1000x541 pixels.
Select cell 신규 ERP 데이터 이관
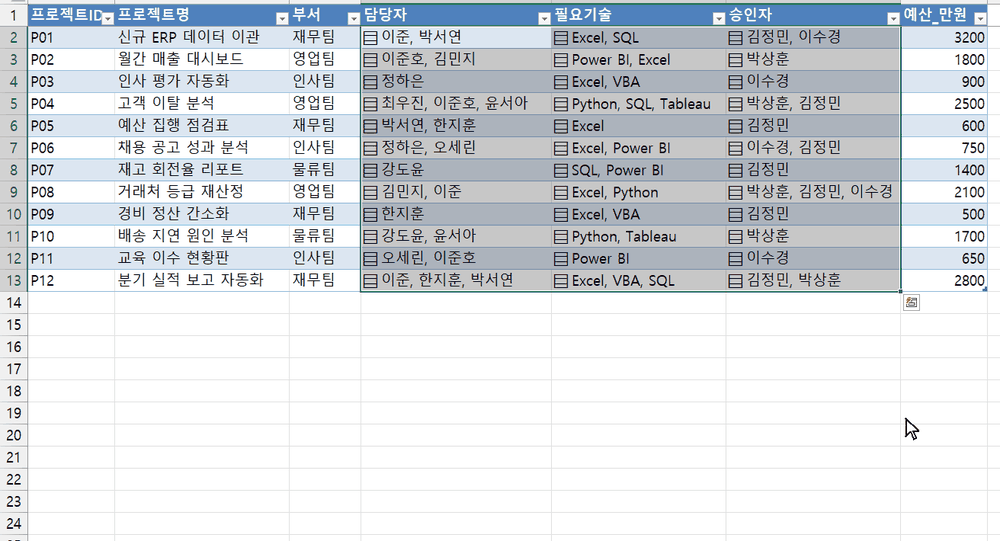click(202, 38)
